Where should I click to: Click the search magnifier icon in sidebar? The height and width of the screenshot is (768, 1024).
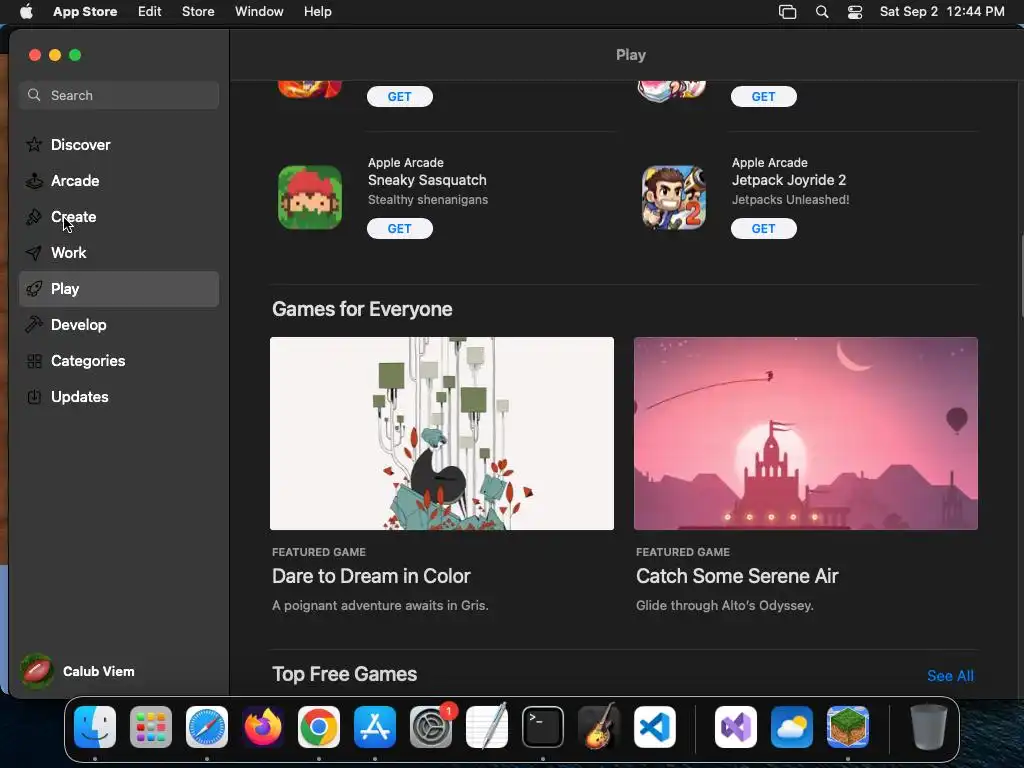(x=34, y=95)
